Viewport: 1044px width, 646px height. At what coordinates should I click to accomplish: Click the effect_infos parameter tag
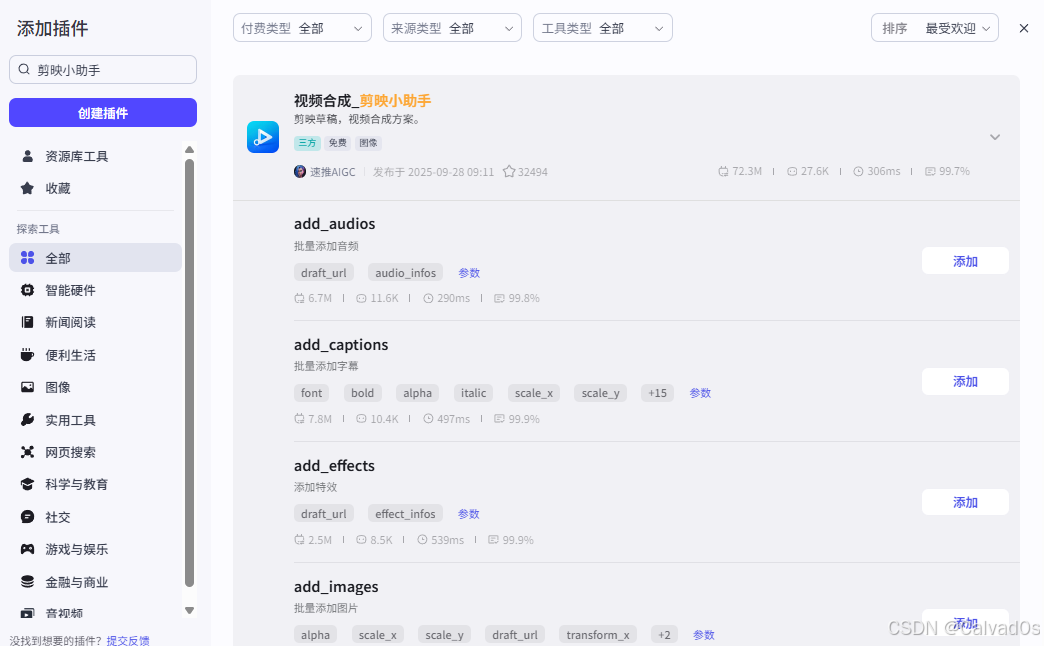[x=405, y=513]
